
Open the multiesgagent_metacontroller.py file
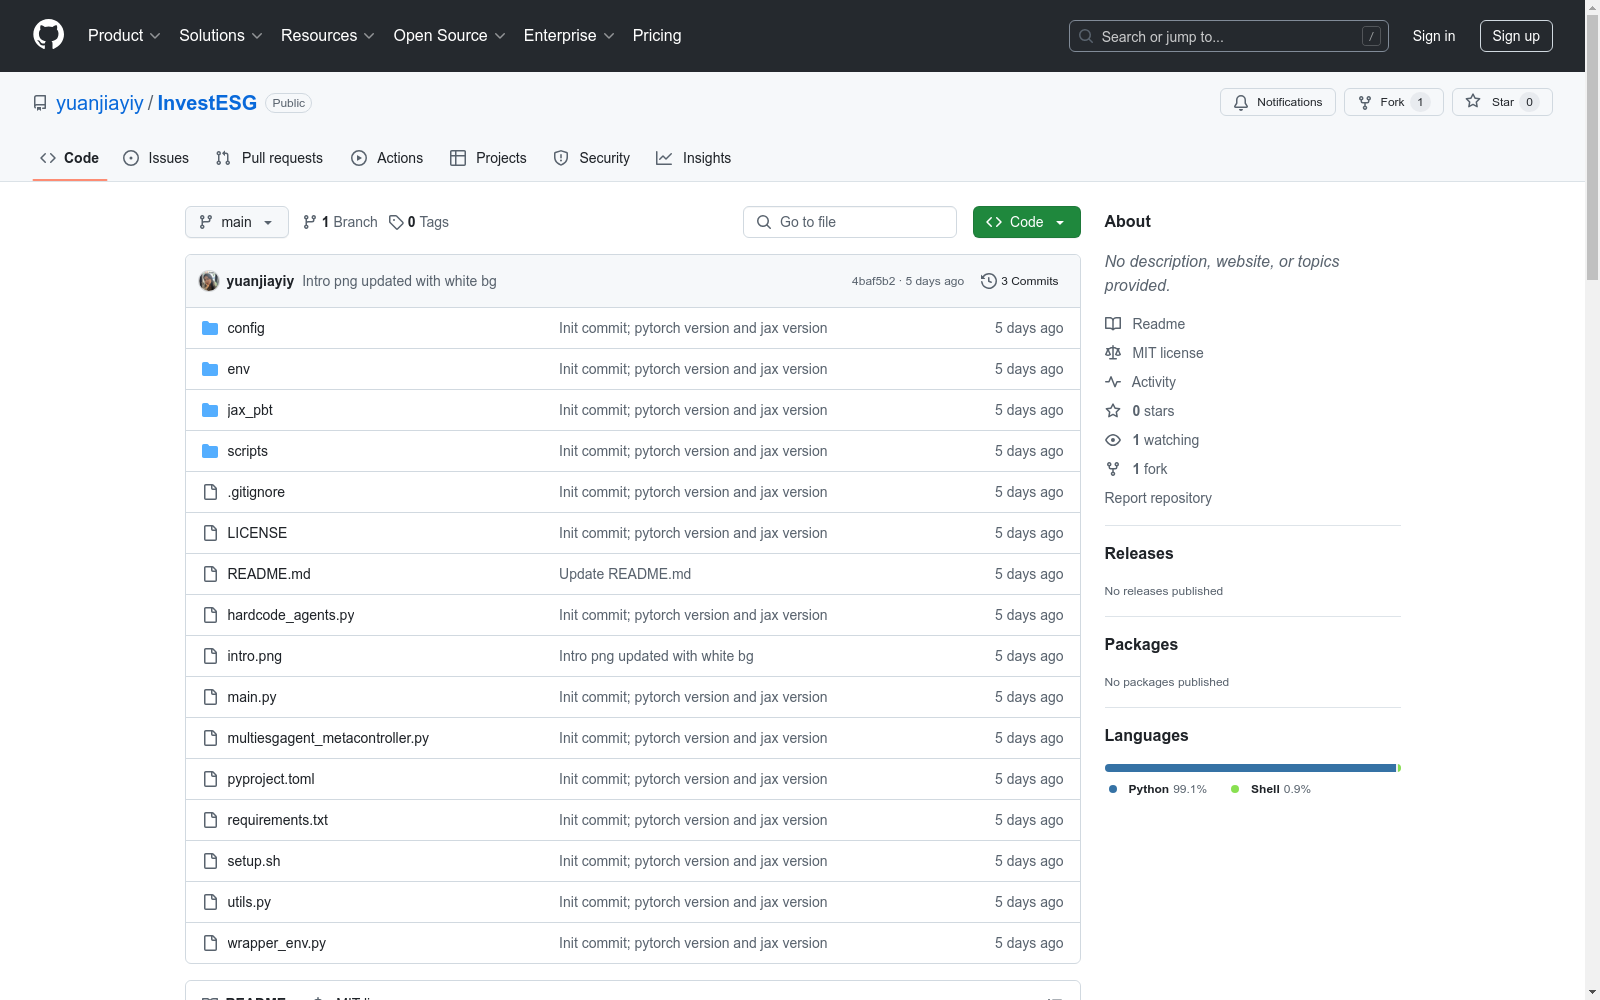click(x=328, y=738)
